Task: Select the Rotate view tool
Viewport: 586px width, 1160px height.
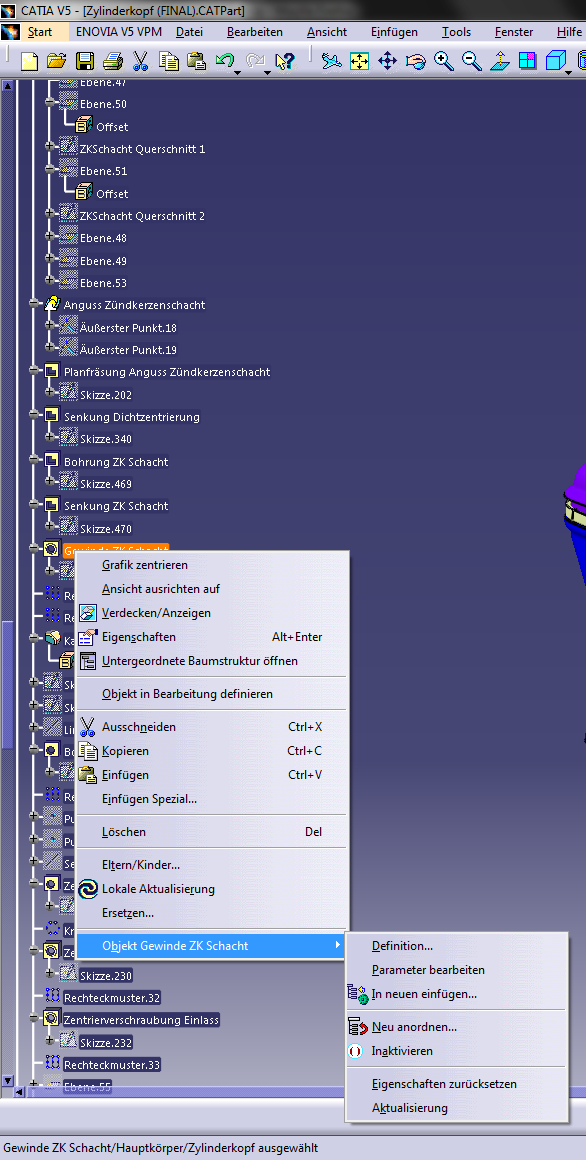Action: [x=416, y=61]
